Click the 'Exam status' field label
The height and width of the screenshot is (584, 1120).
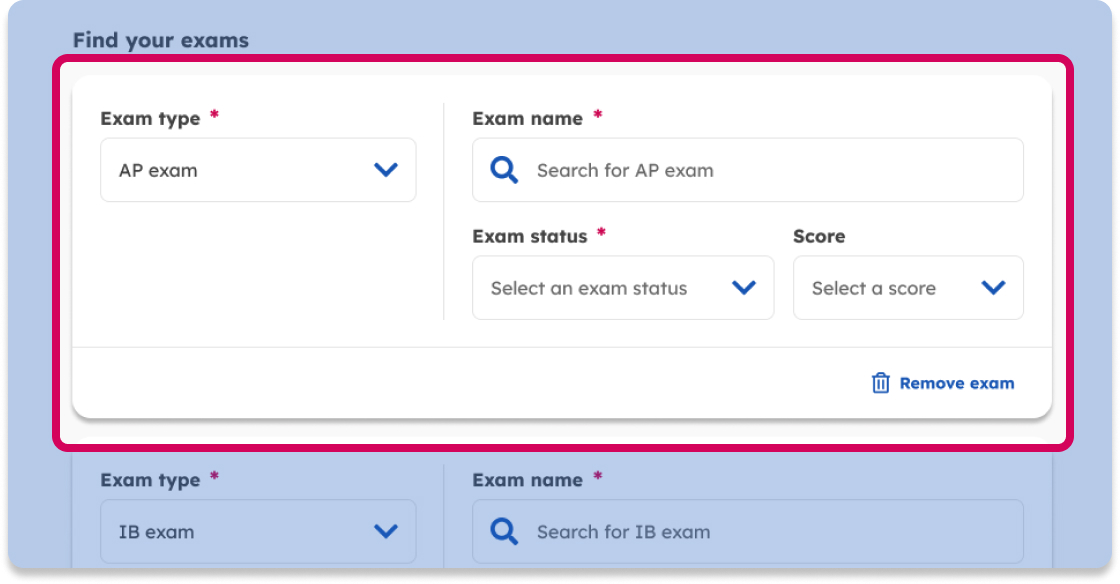(529, 237)
